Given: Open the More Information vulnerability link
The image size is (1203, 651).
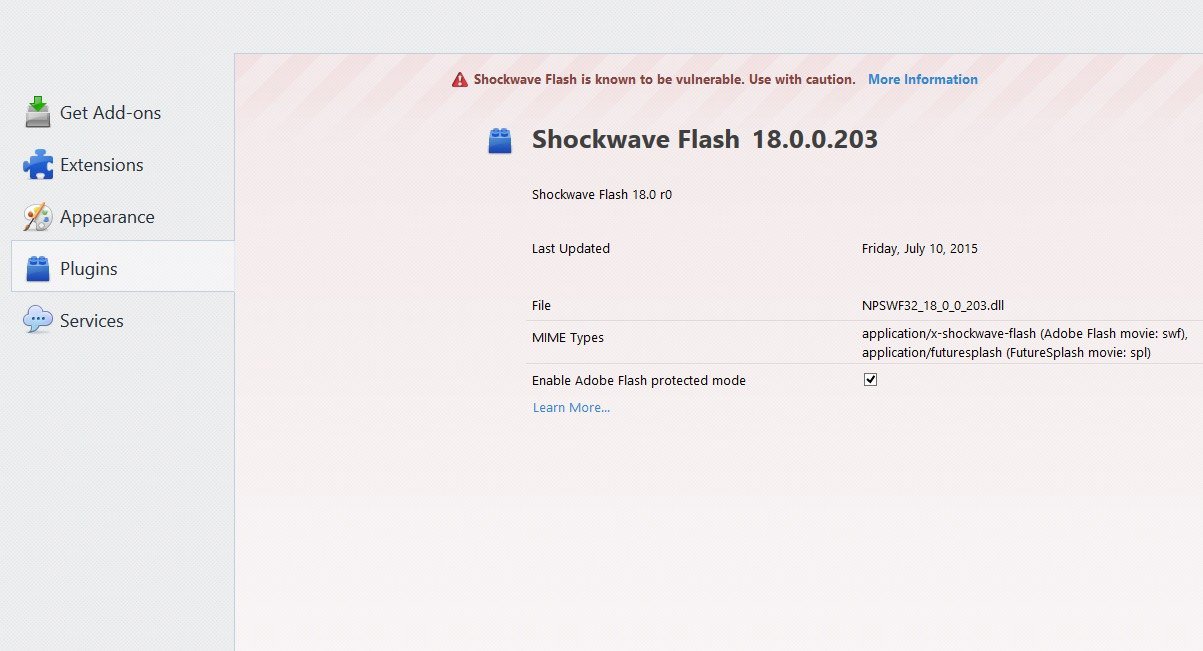Looking at the screenshot, I should 922,80.
